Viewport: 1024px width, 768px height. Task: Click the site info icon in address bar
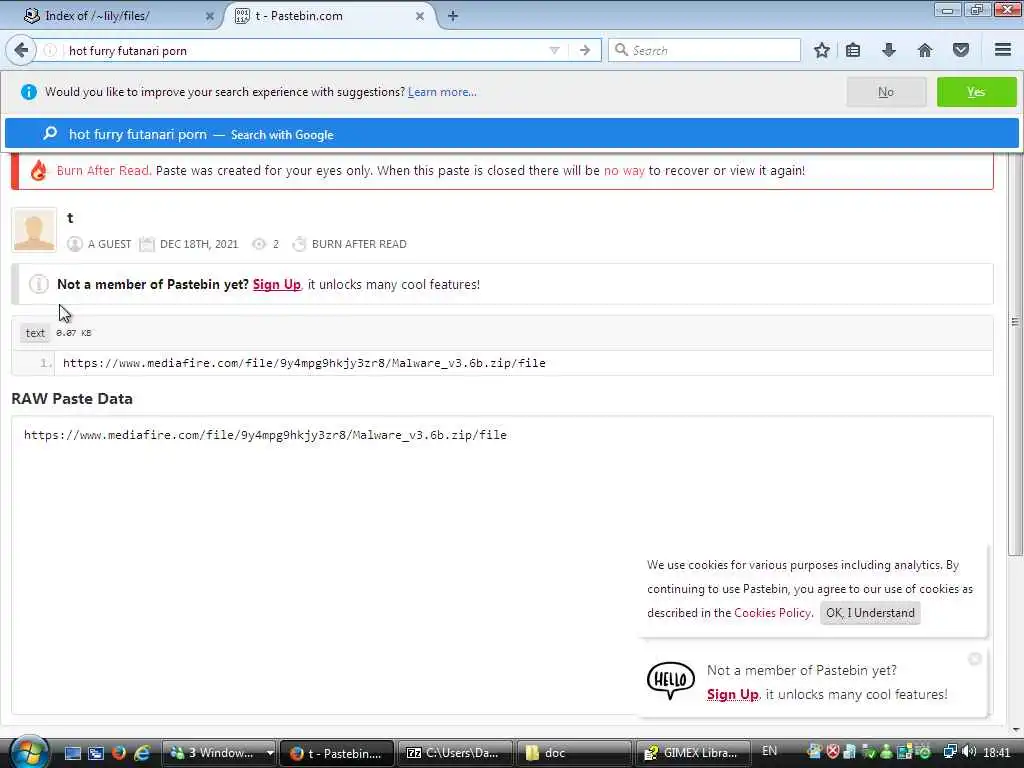coord(50,50)
